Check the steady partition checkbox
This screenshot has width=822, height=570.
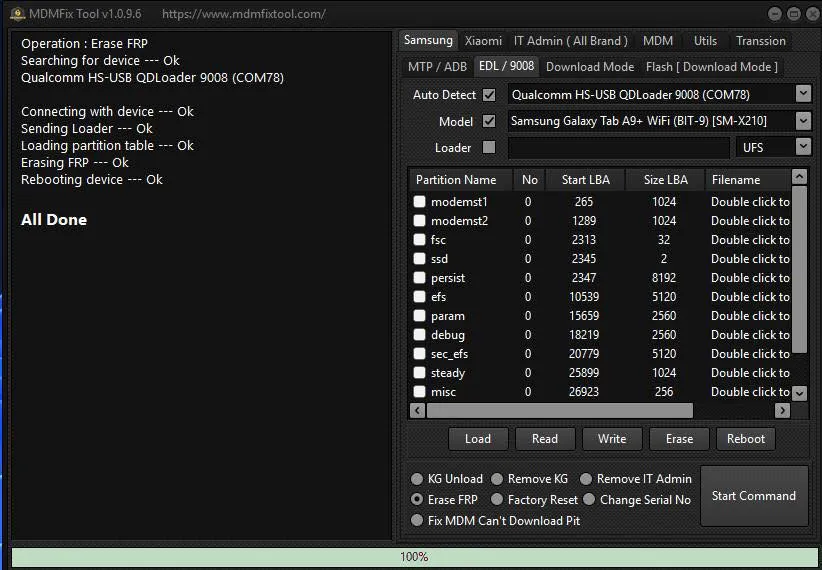(419, 373)
